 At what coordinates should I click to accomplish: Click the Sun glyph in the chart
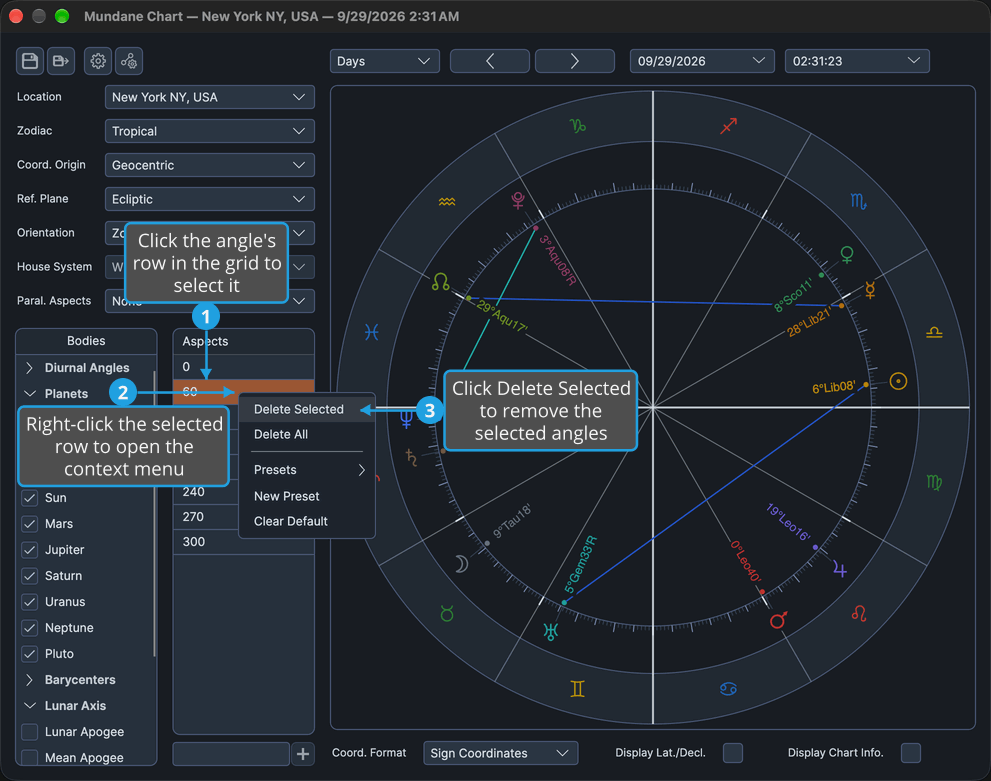pos(898,381)
